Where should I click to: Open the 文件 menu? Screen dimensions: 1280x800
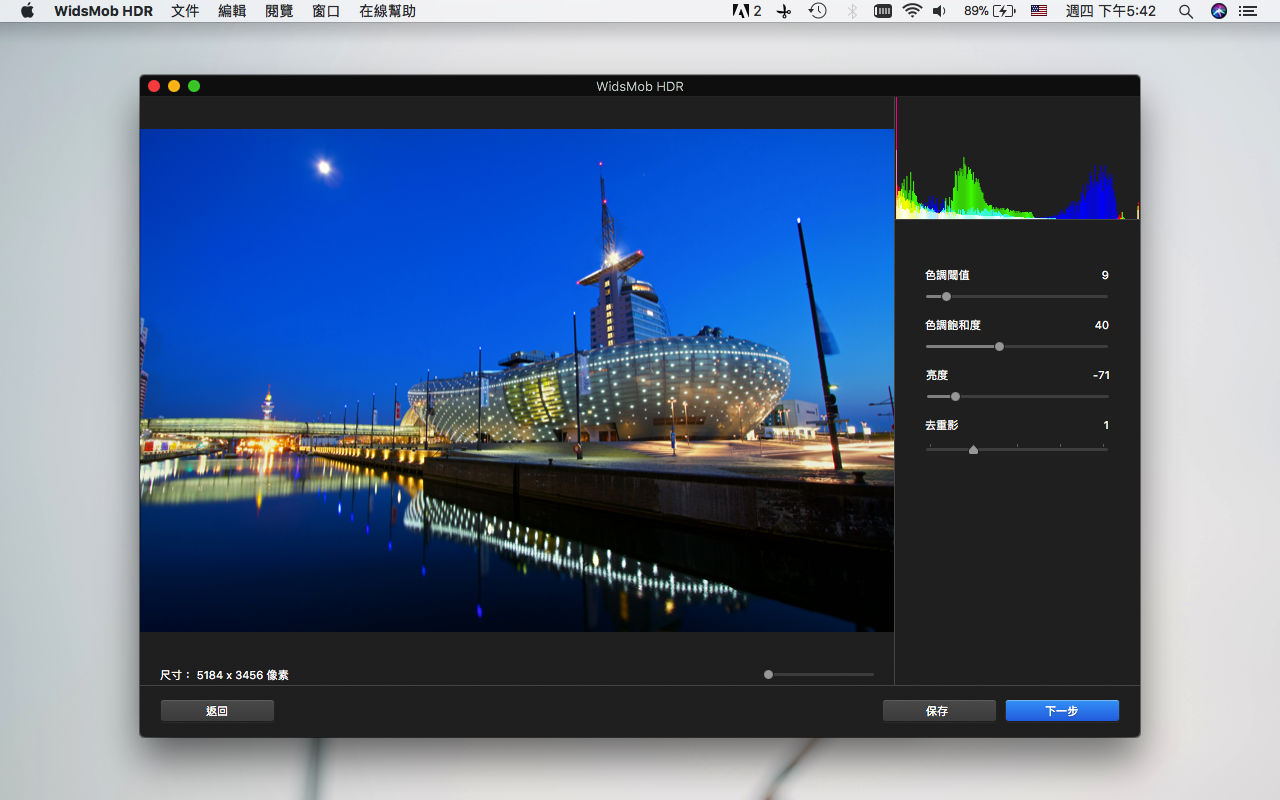click(x=185, y=11)
